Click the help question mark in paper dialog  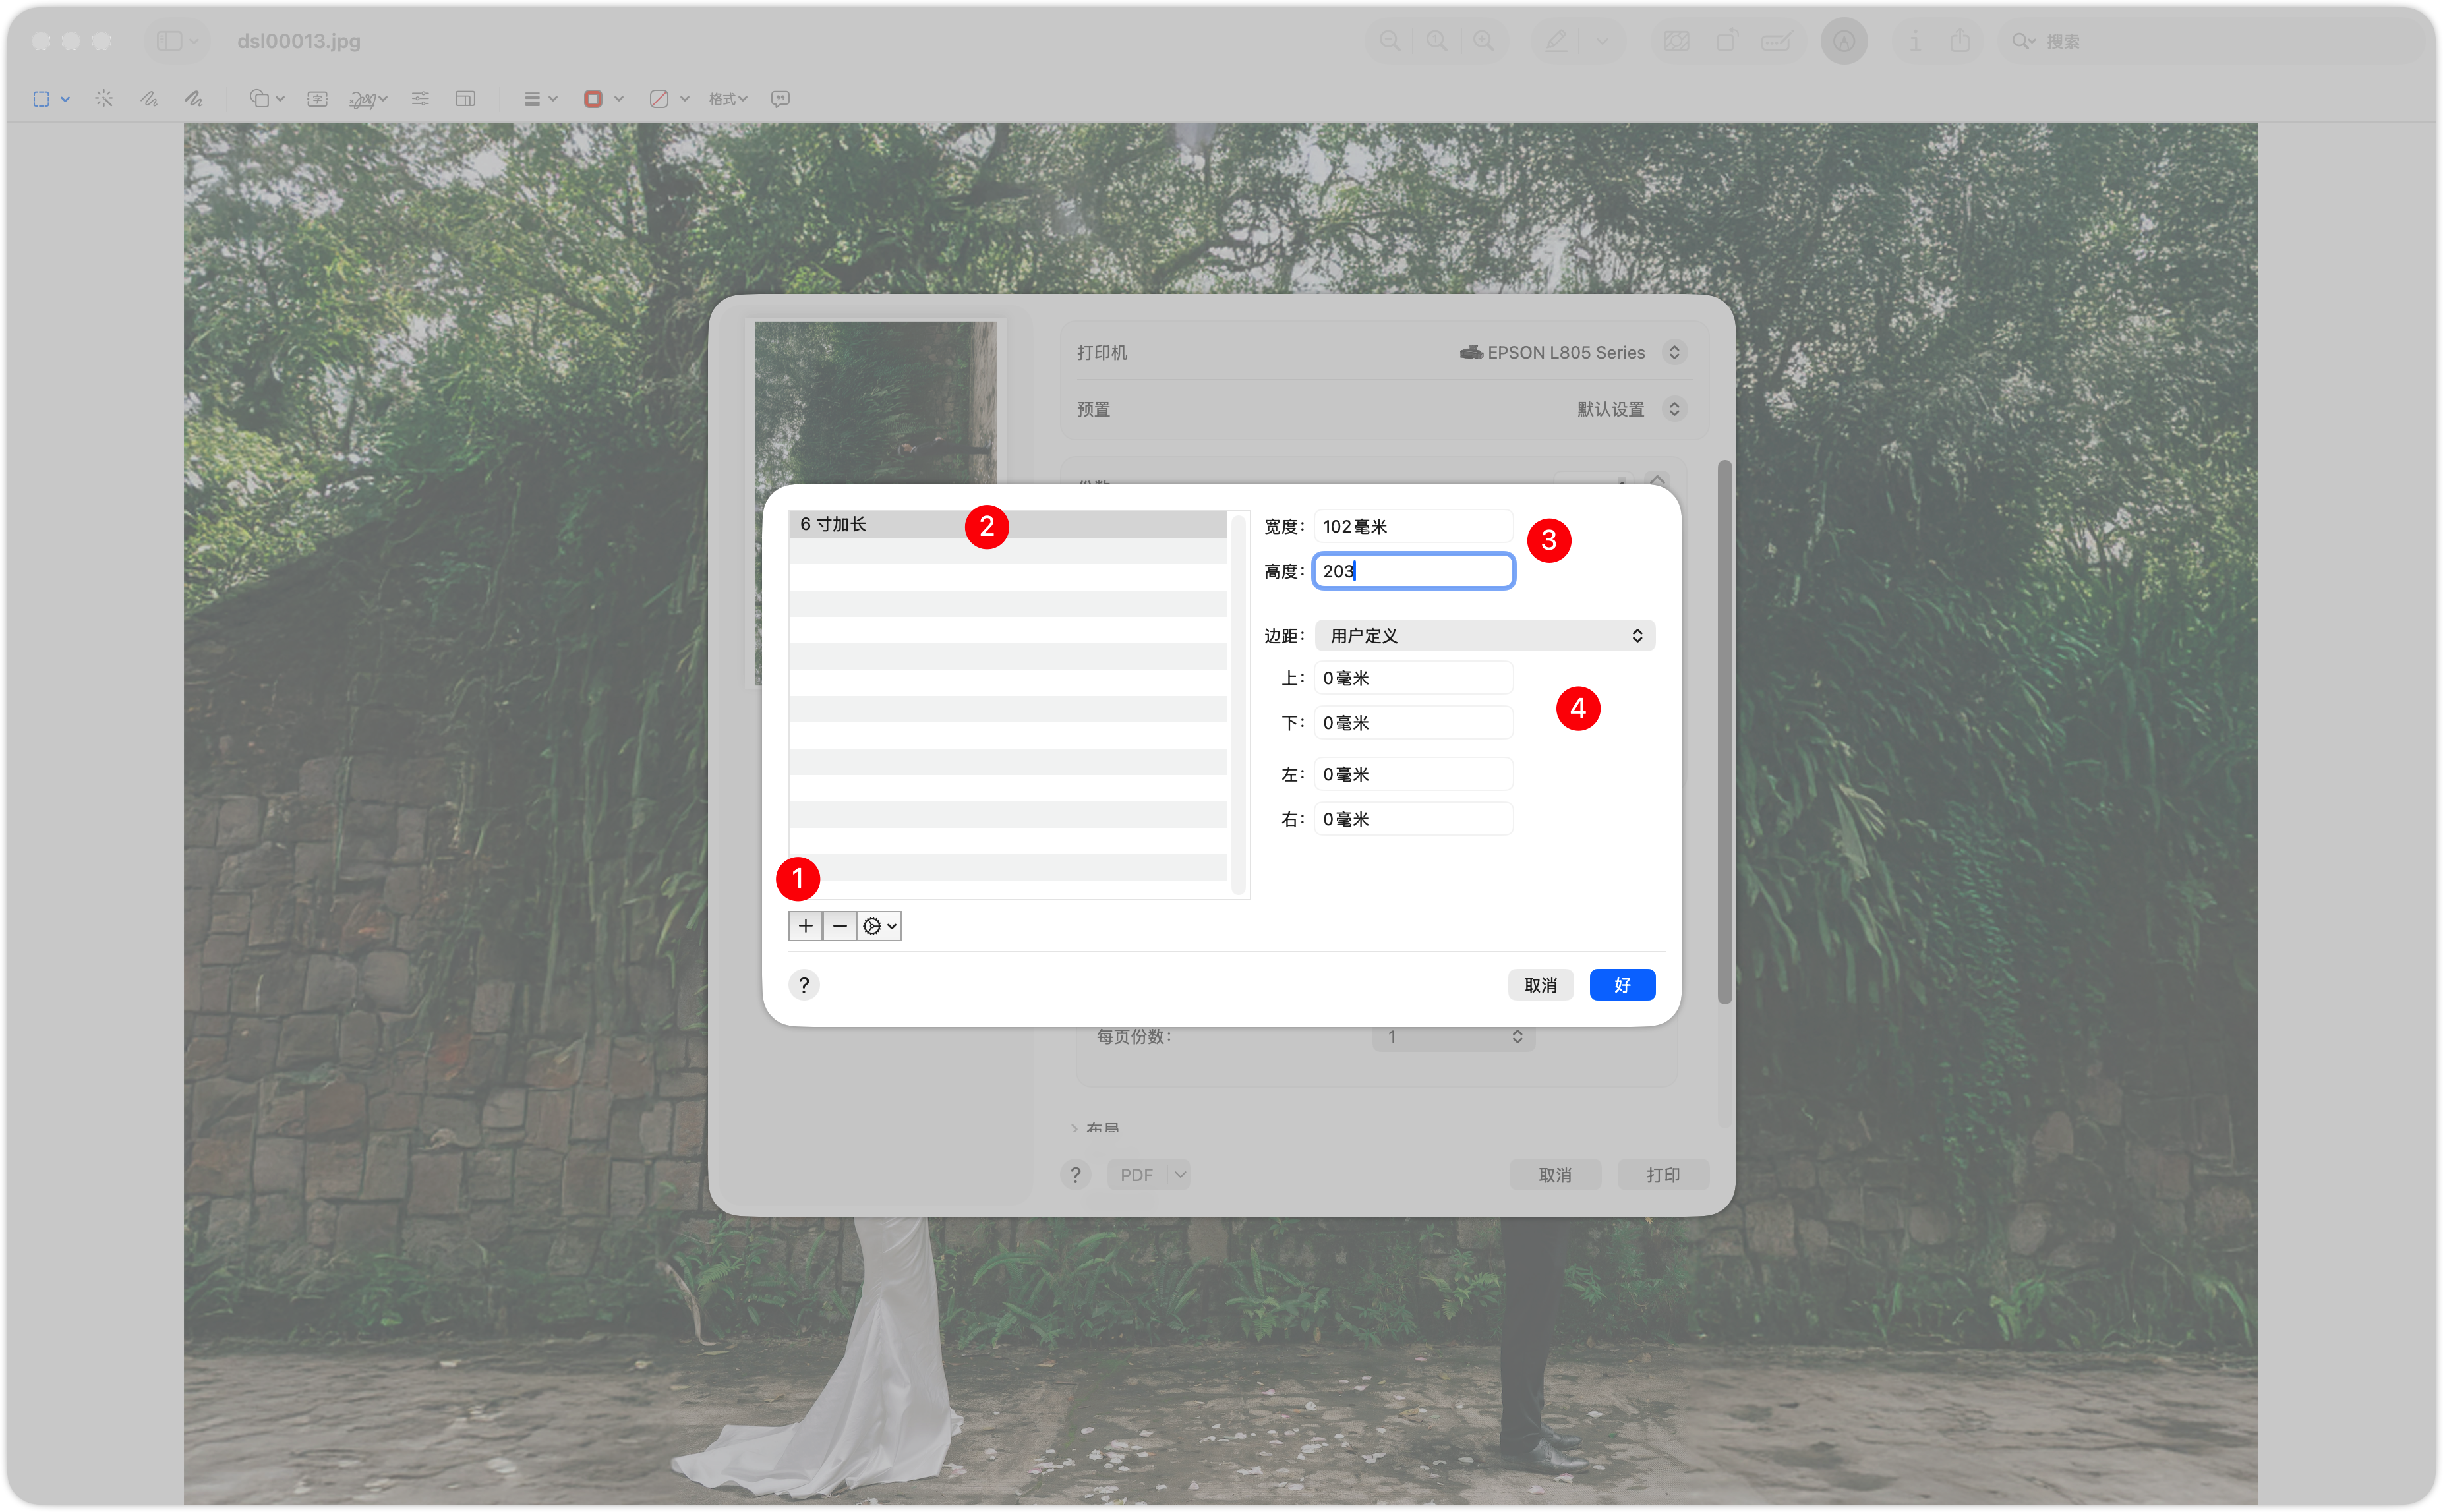(804, 985)
